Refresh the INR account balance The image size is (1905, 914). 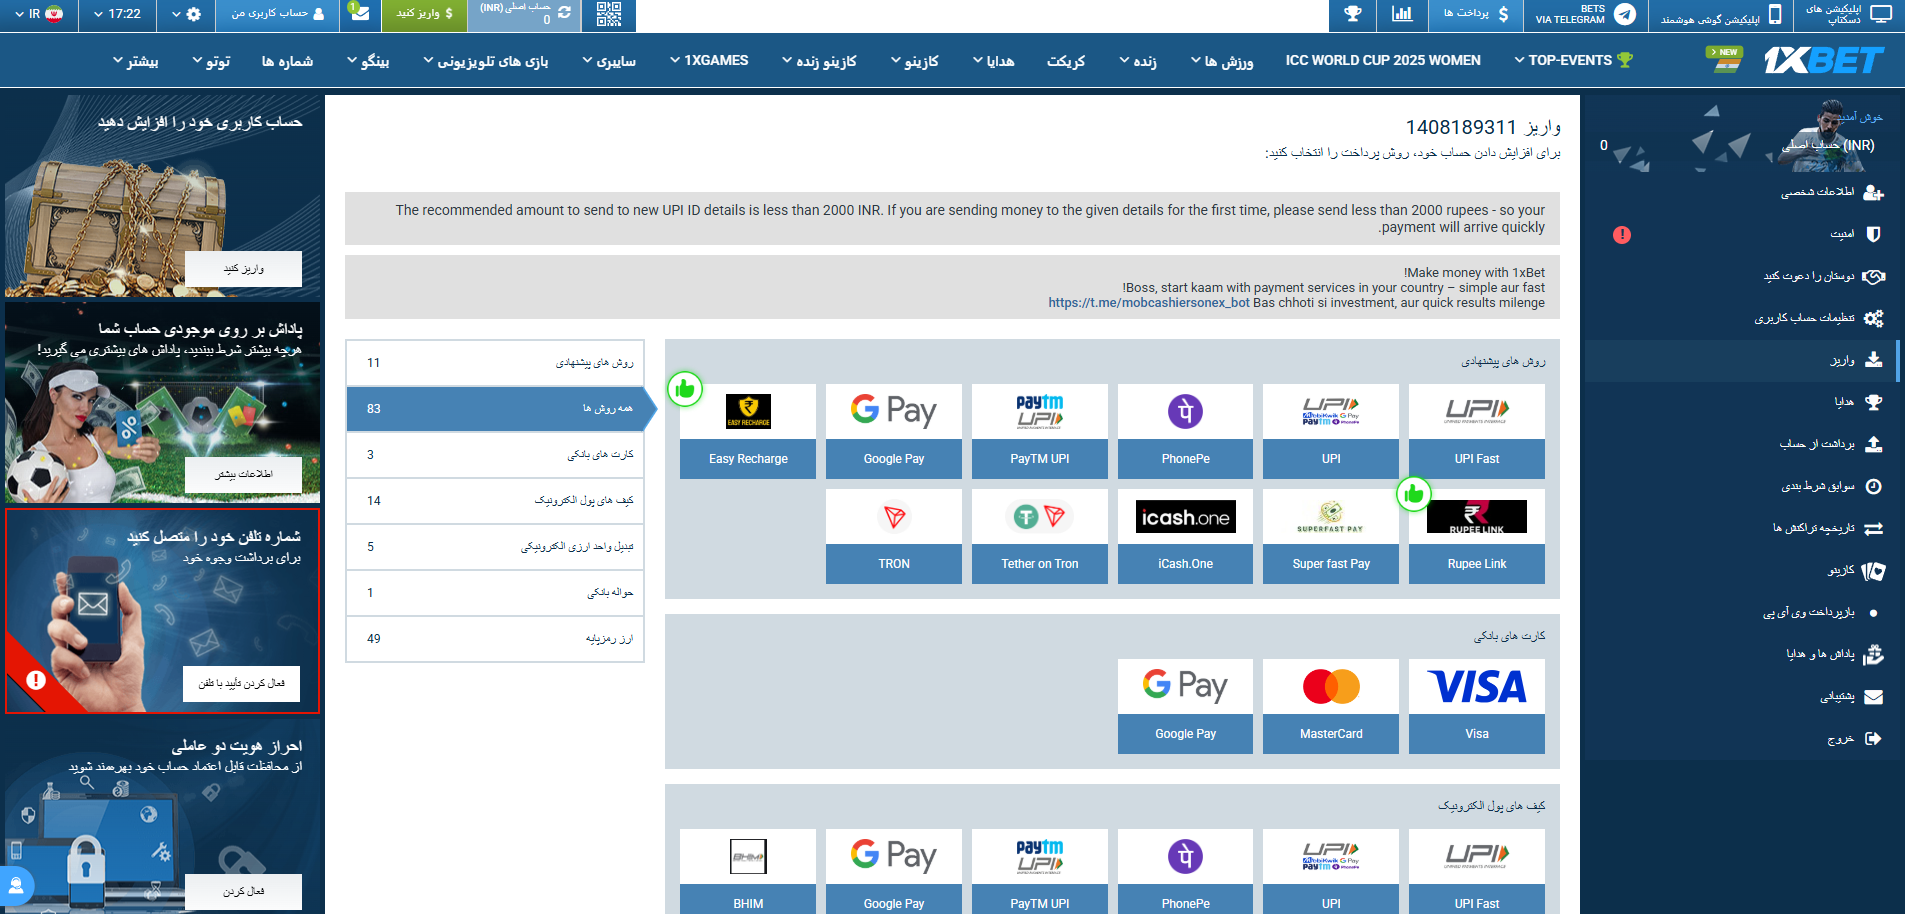(565, 13)
